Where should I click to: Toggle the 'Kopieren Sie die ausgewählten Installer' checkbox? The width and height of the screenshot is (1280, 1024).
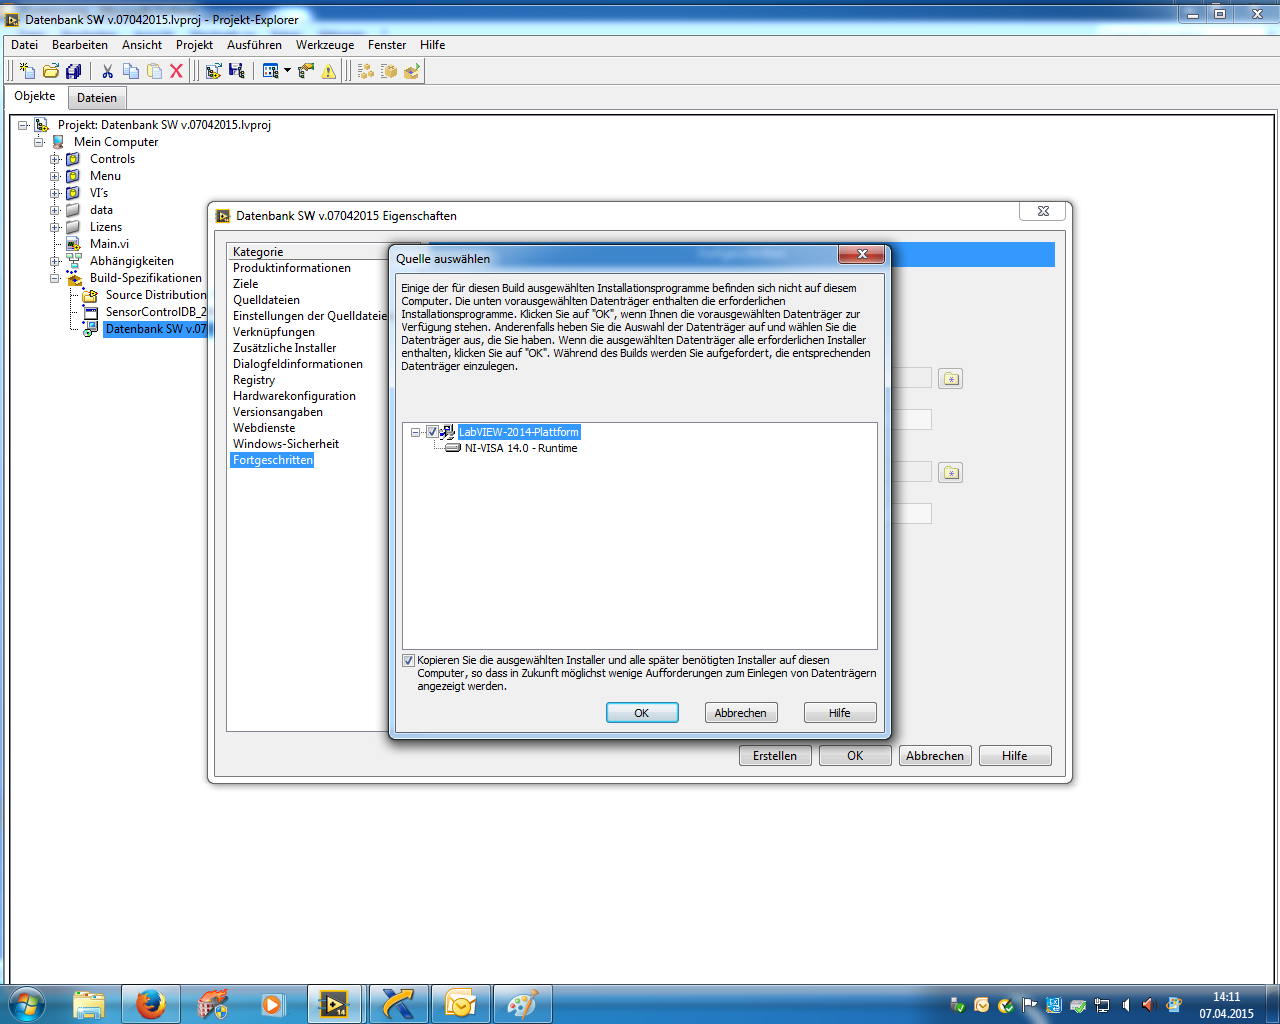point(408,660)
